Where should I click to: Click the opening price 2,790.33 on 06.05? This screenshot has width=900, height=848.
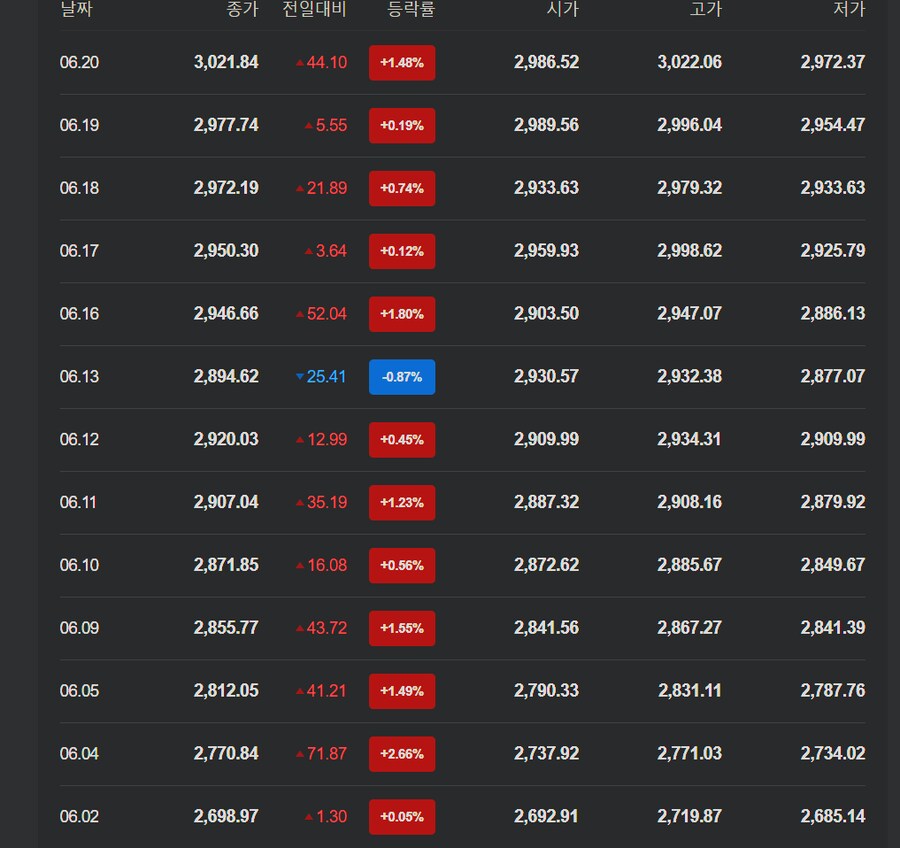pos(546,691)
